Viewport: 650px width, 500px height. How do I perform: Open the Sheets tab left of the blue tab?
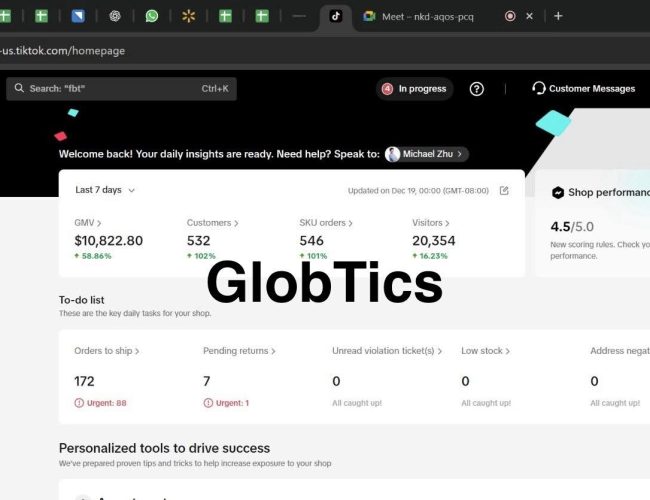(41, 16)
